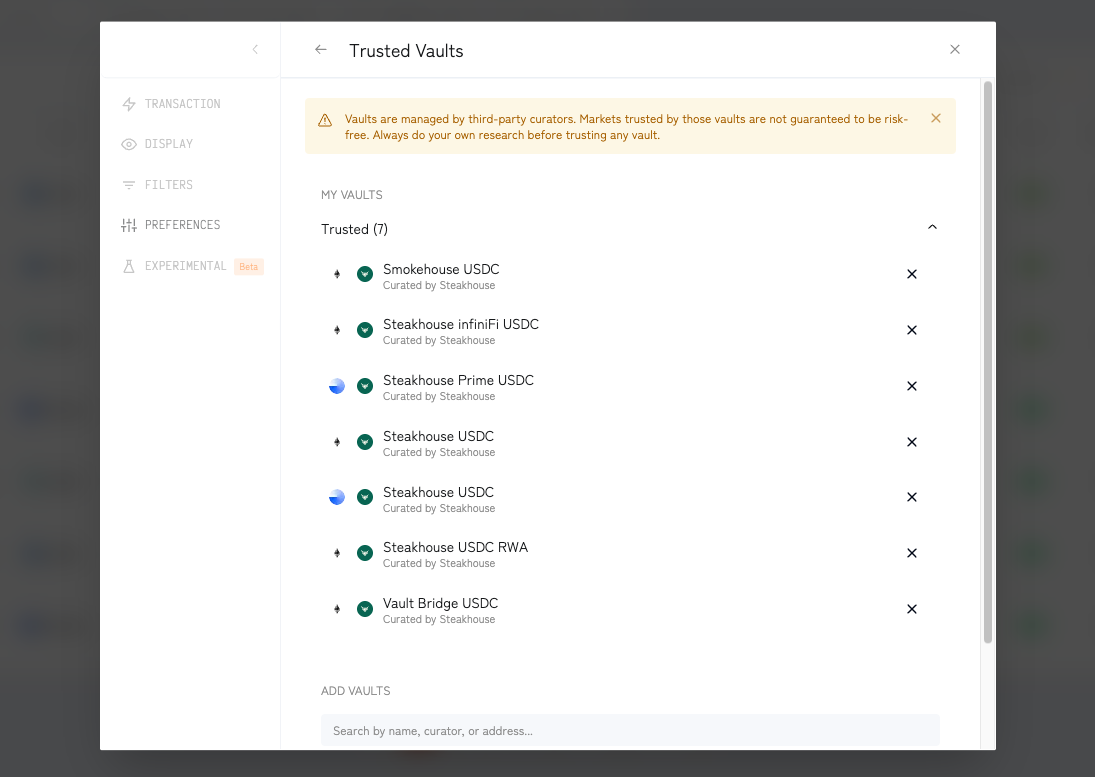Click the sliders icon beside Preferences
The height and width of the screenshot is (777, 1095).
pyautogui.click(x=128, y=225)
